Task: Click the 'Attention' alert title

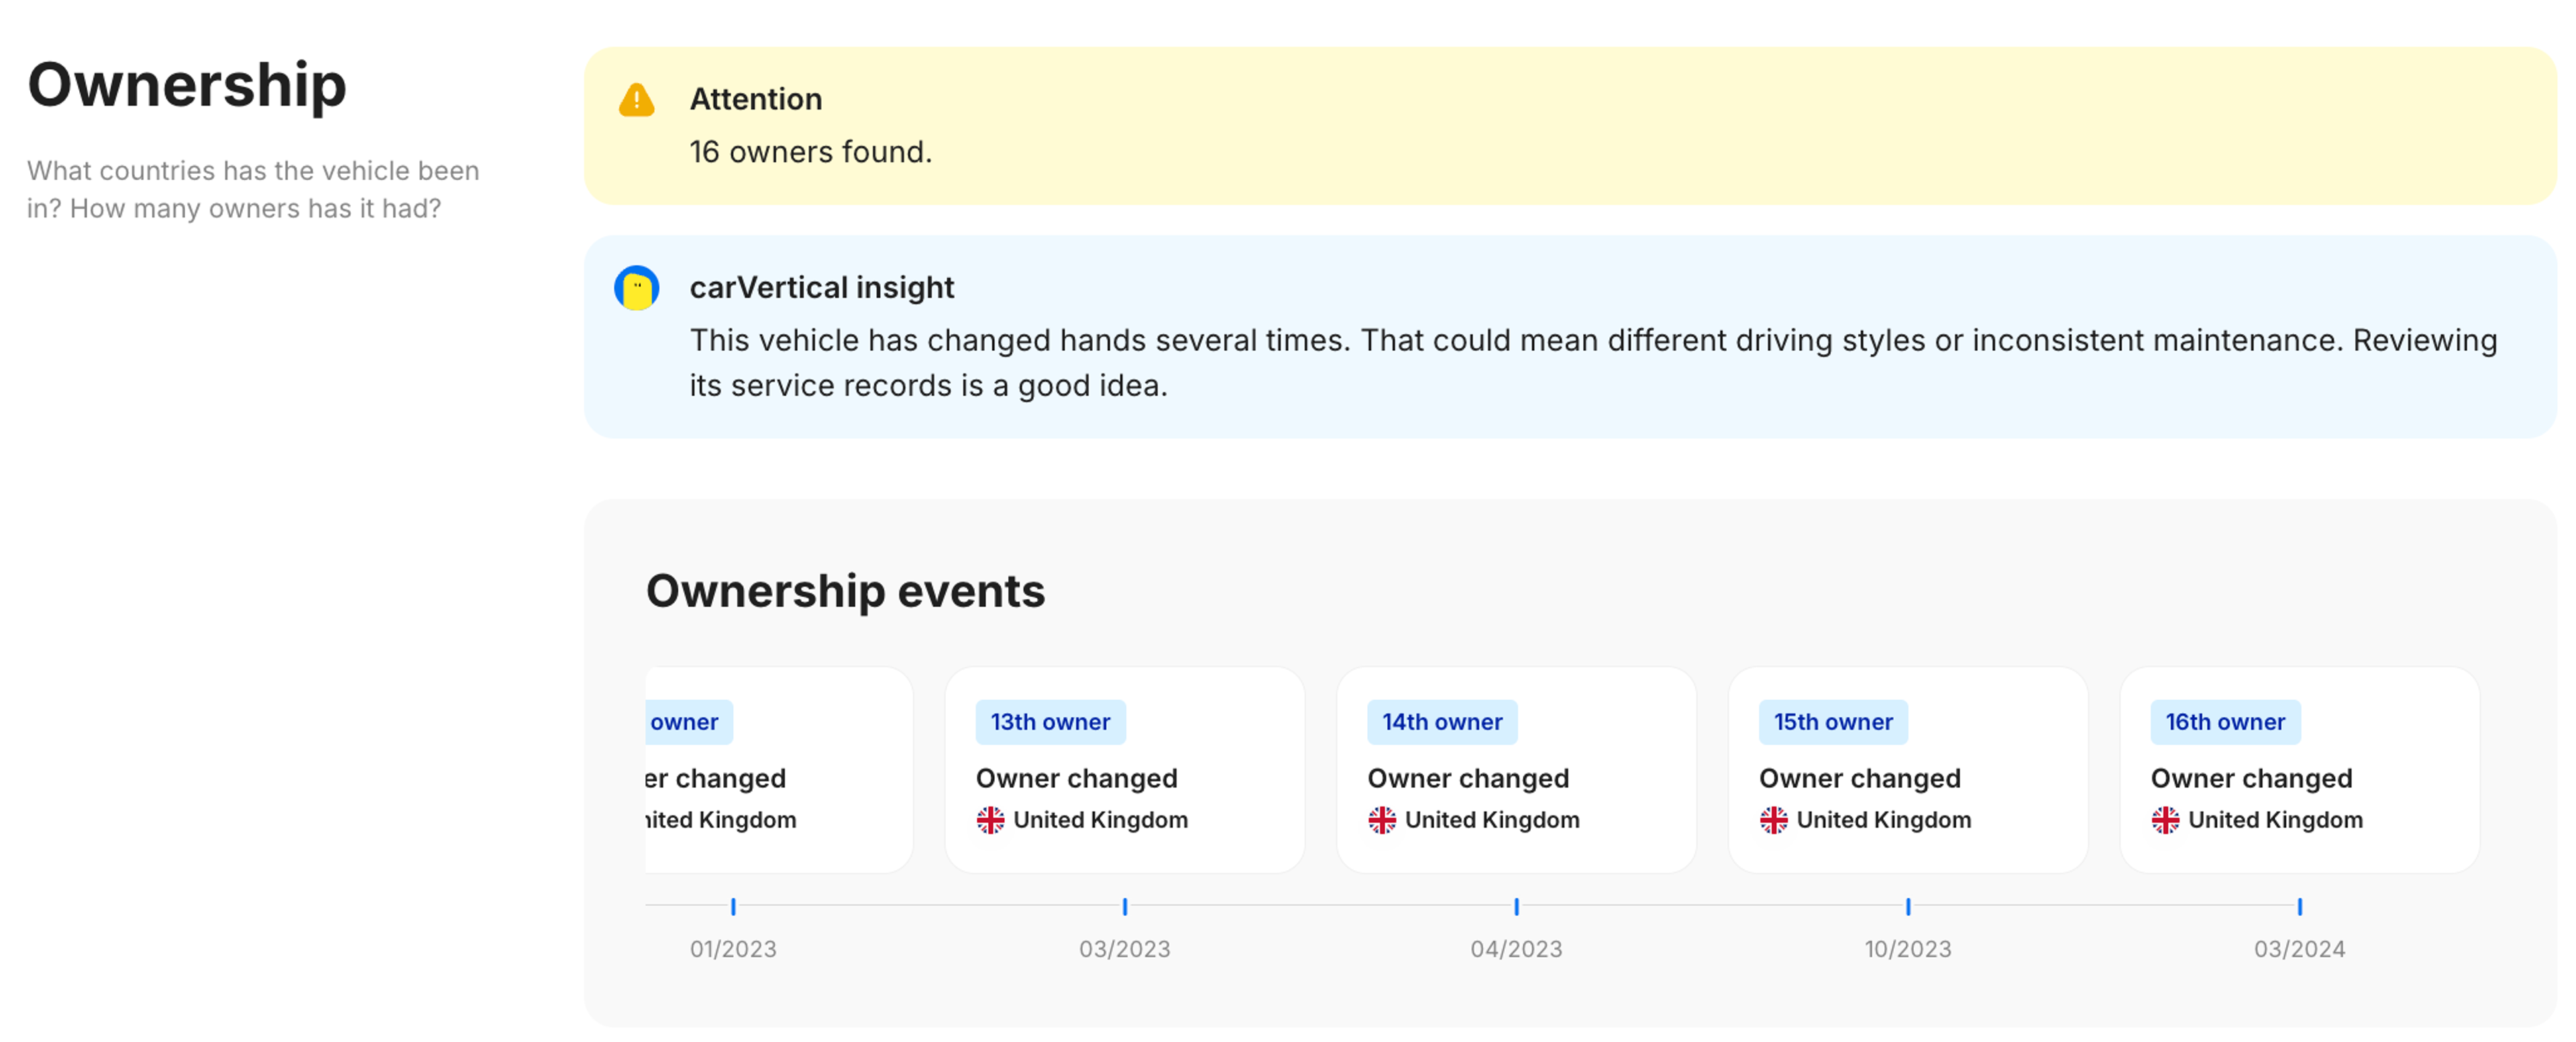Action: pyautogui.click(x=756, y=99)
